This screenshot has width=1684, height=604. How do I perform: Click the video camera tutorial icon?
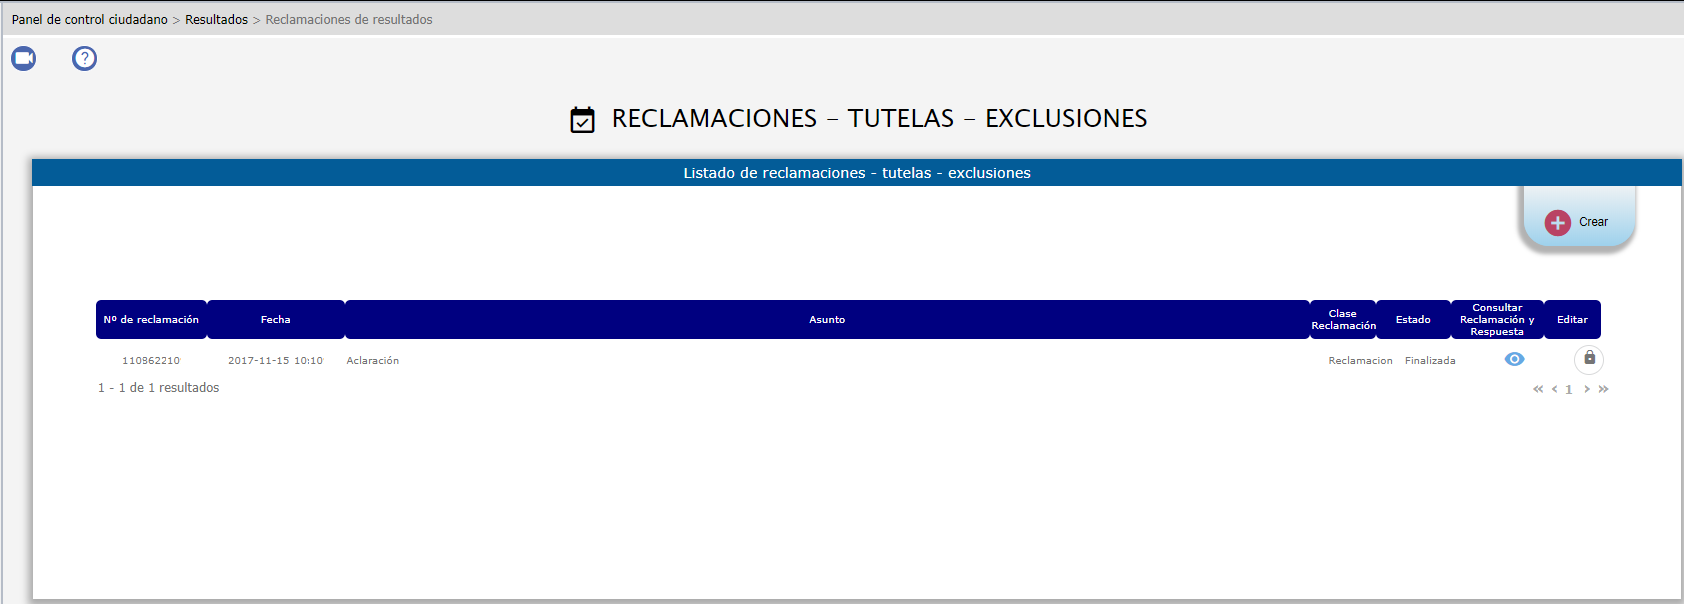(x=24, y=59)
